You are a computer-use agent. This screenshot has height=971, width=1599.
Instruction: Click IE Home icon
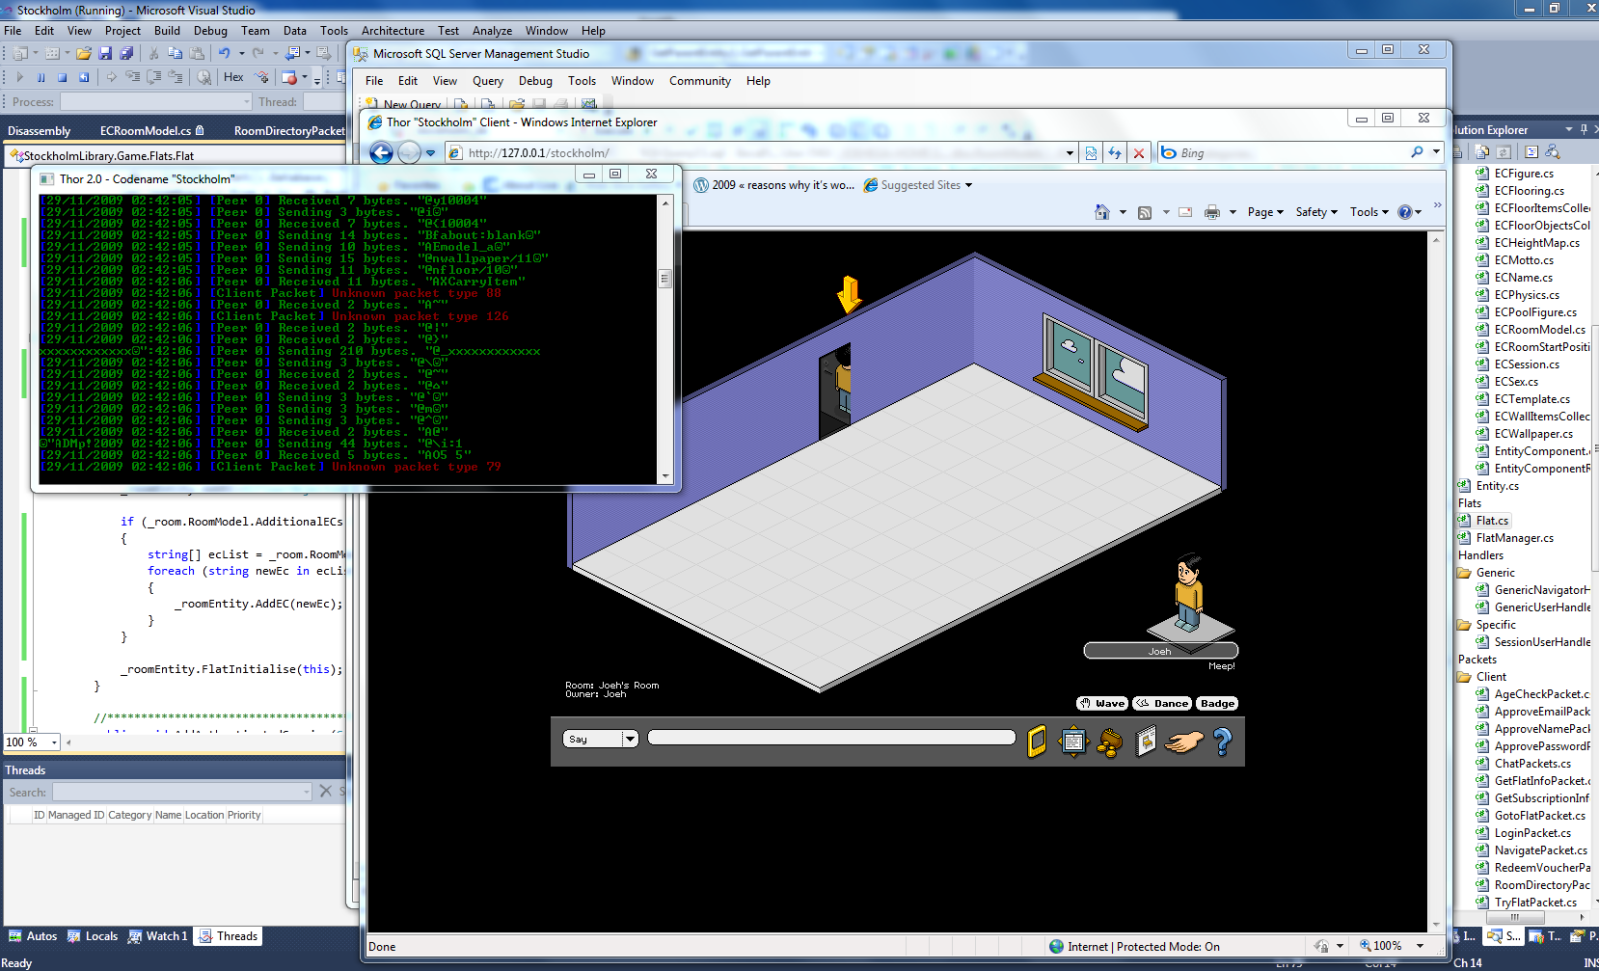pyautogui.click(x=1102, y=212)
